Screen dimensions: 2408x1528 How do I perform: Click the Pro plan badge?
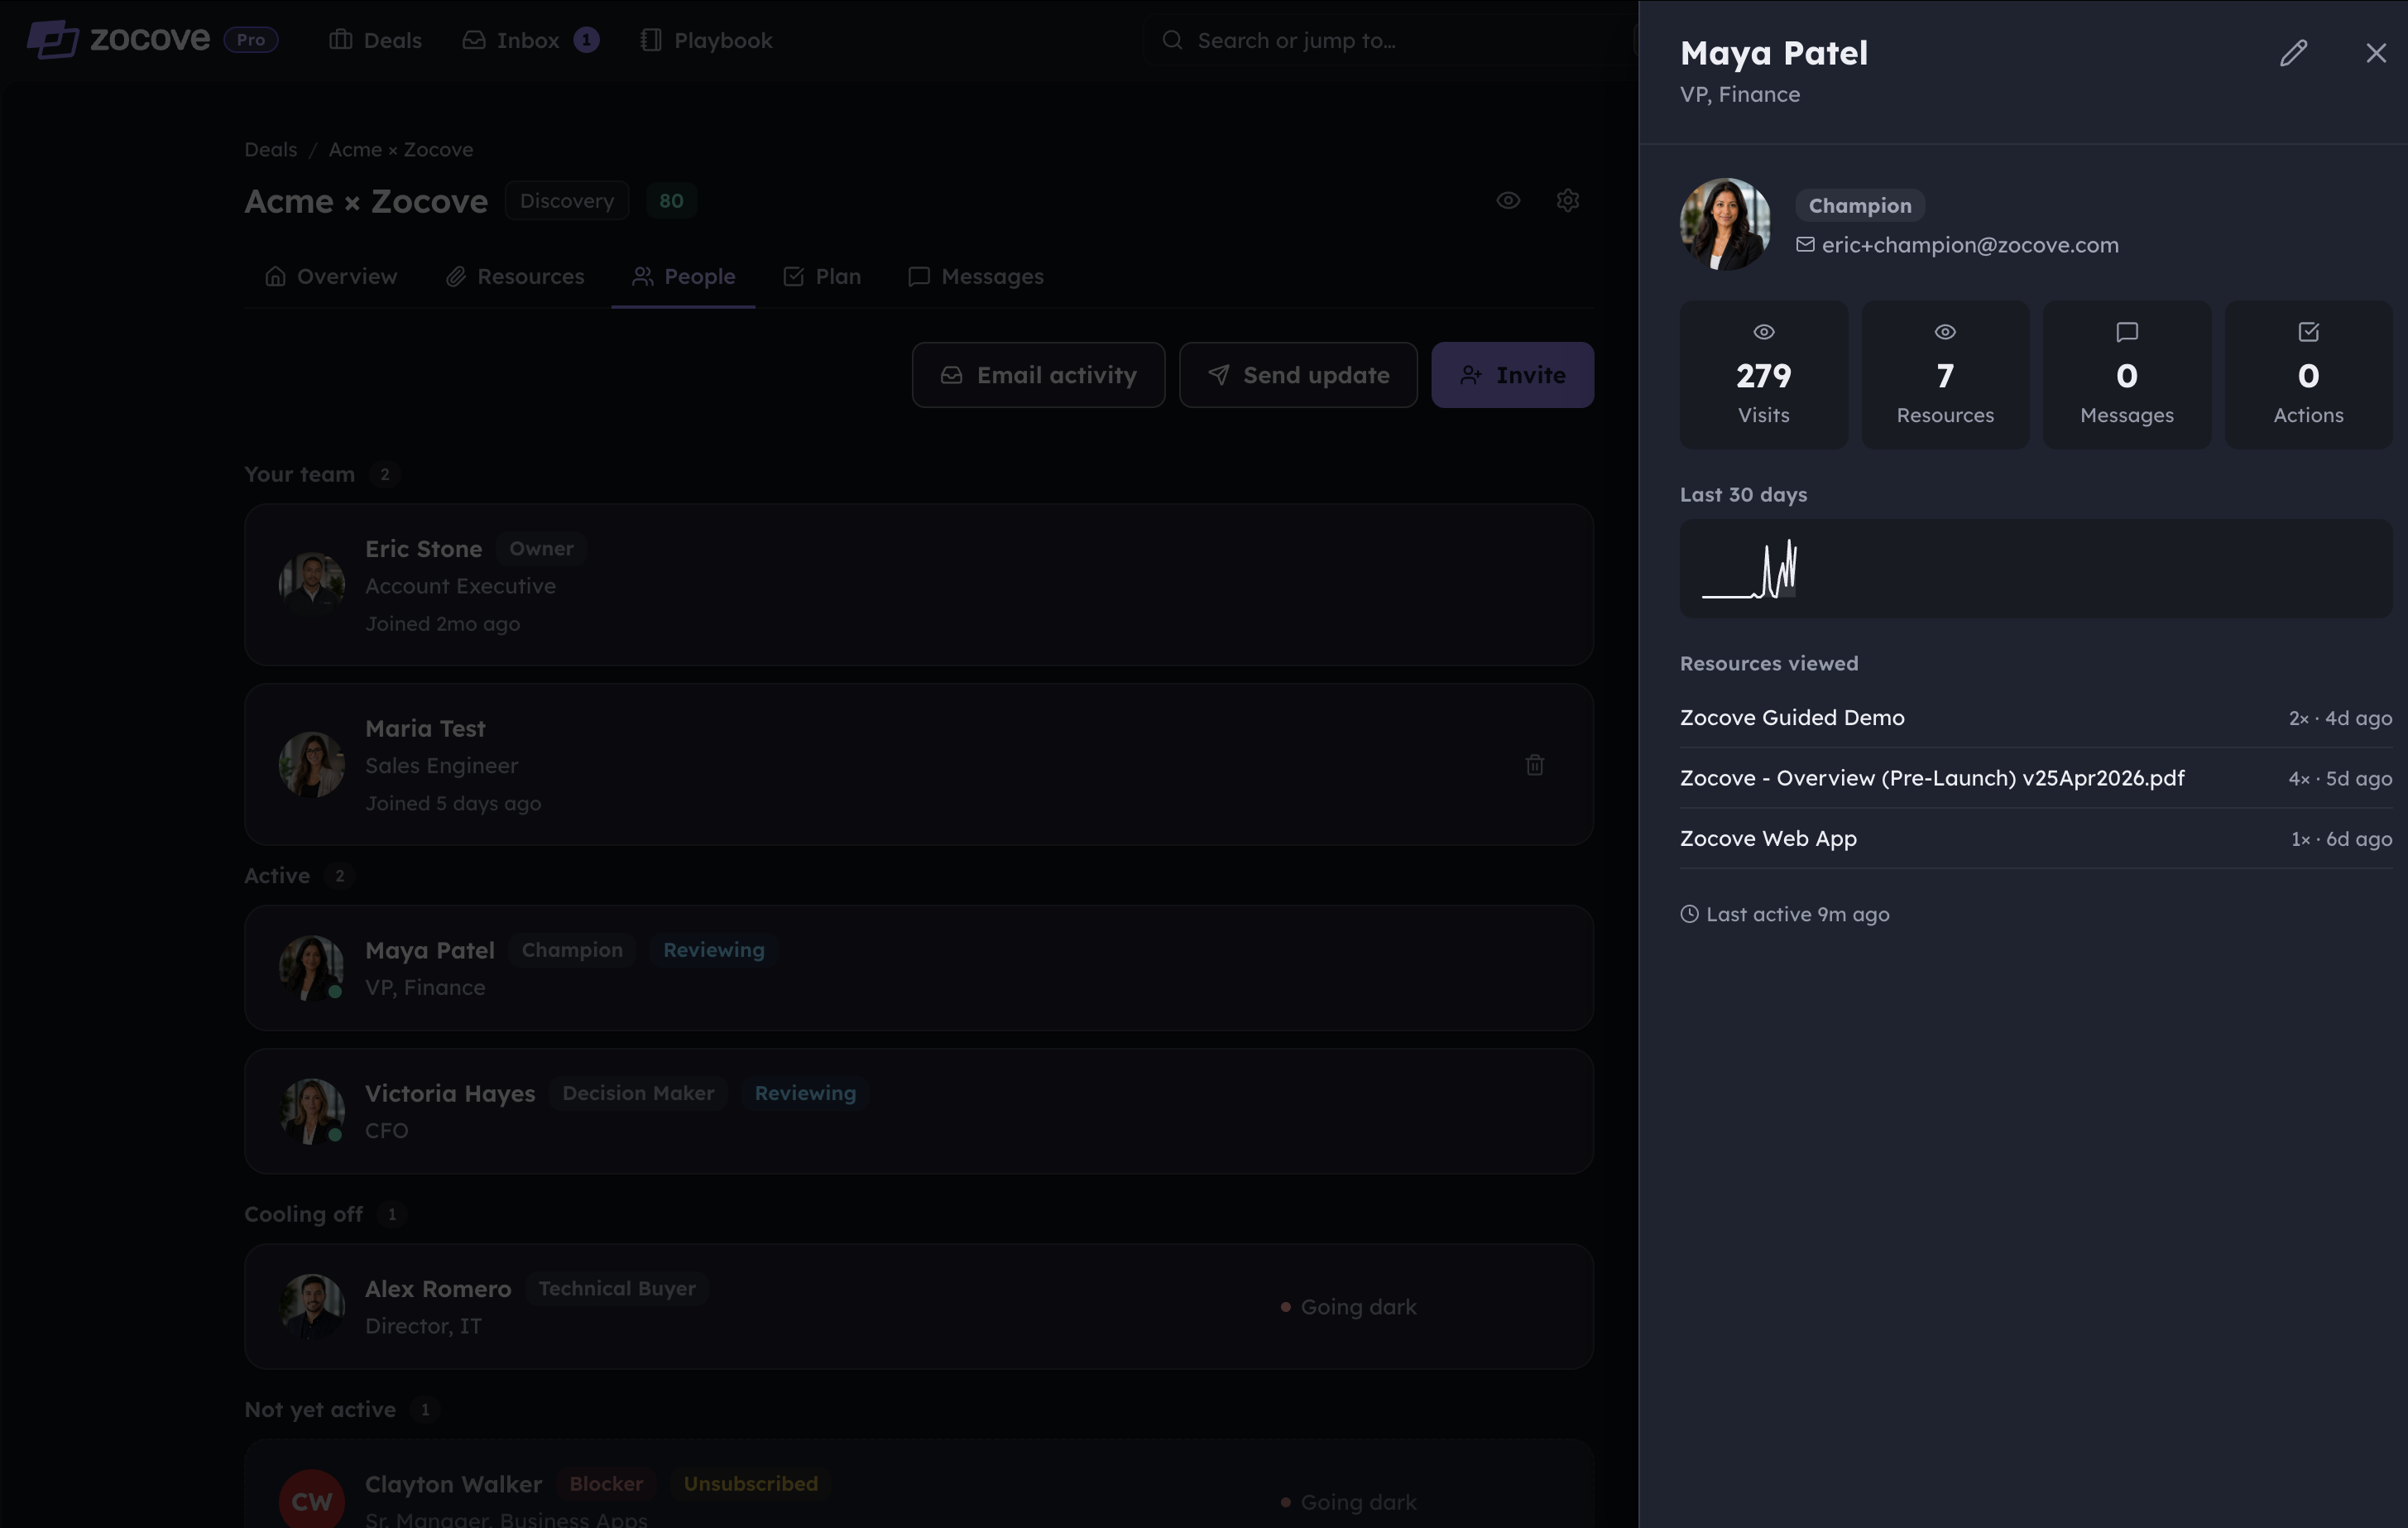[251, 40]
